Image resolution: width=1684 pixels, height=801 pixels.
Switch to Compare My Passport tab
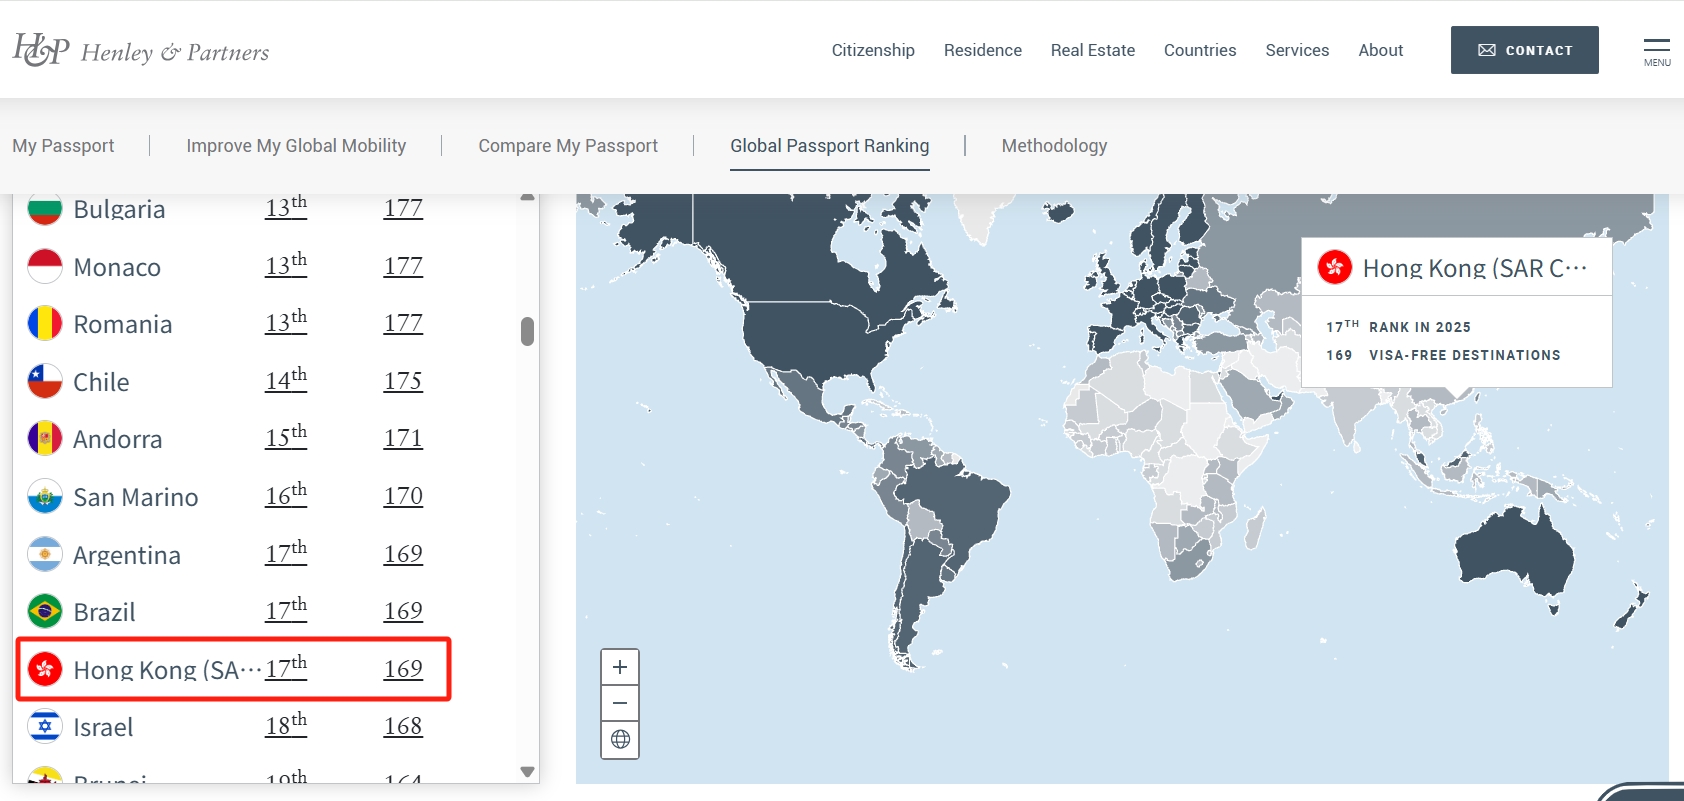[x=568, y=146]
